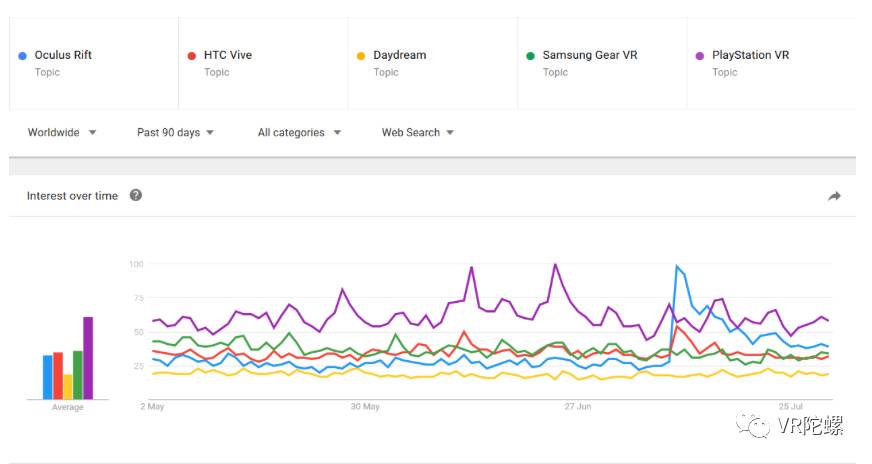Click the yellow Daydream dot
Viewport: 872px width, 464px height.
tap(361, 56)
